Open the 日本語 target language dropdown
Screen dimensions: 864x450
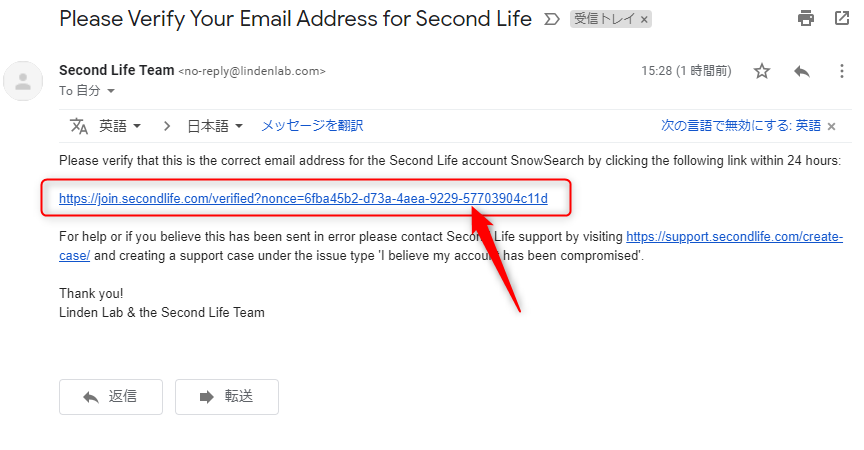215,126
